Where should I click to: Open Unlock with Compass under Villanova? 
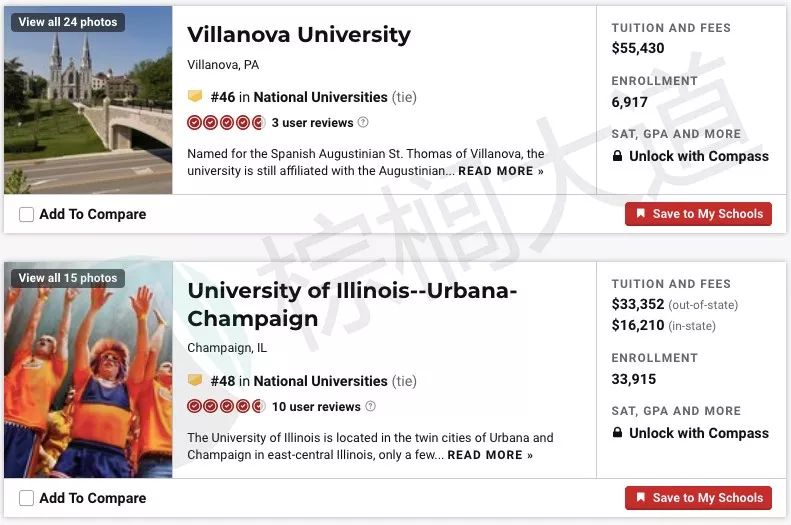(x=699, y=156)
